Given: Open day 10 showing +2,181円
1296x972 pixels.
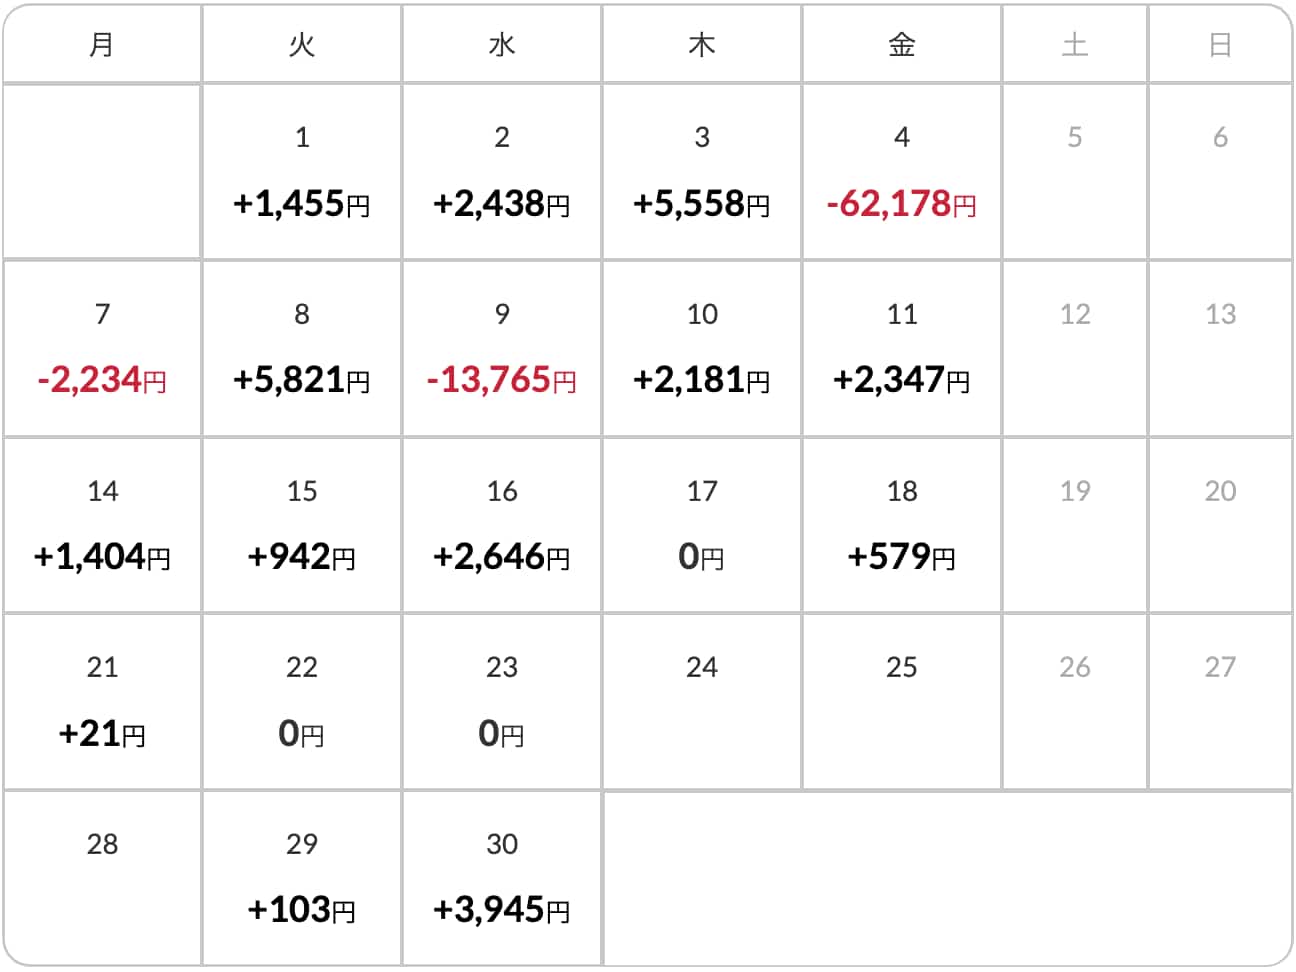Looking at the screenshot, I should pyautogui.click(x=702, y=349).
